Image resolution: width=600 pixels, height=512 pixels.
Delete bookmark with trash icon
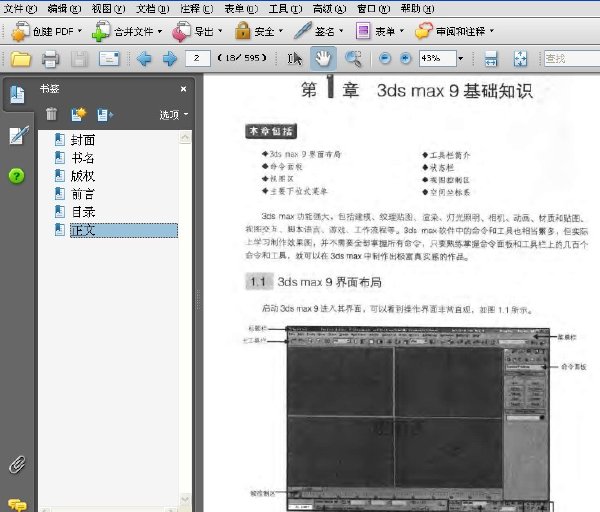51,114
